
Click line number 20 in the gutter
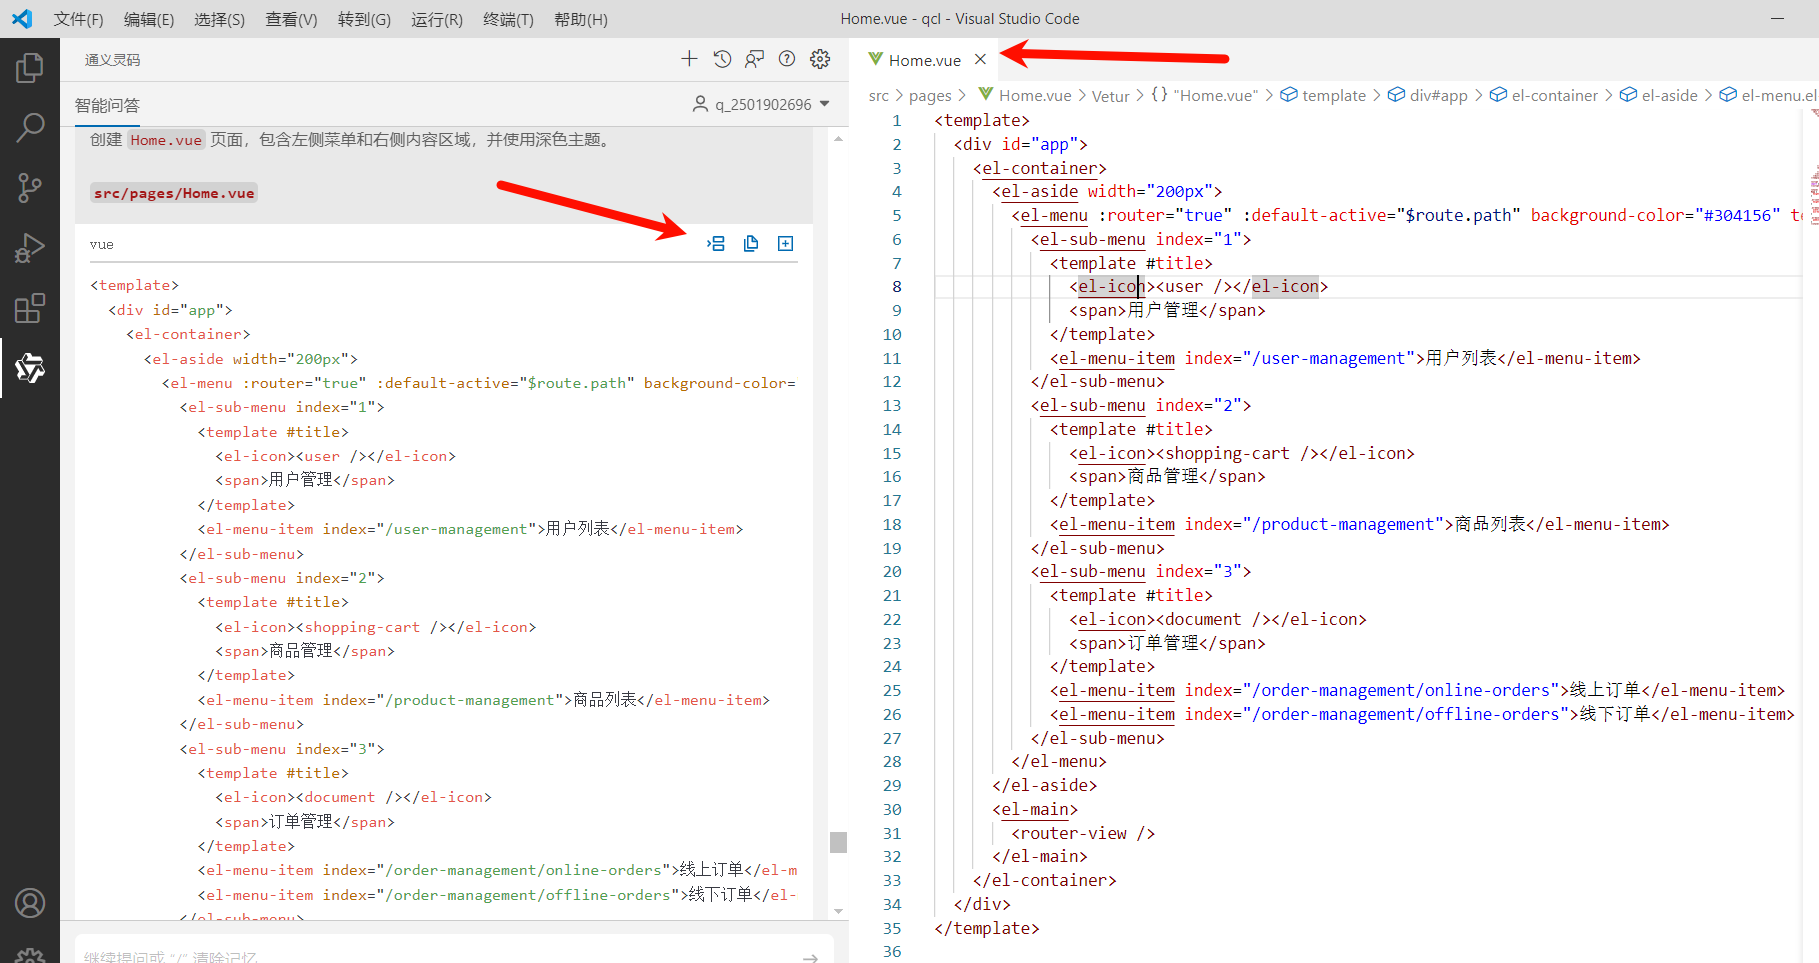coord(892,571)
